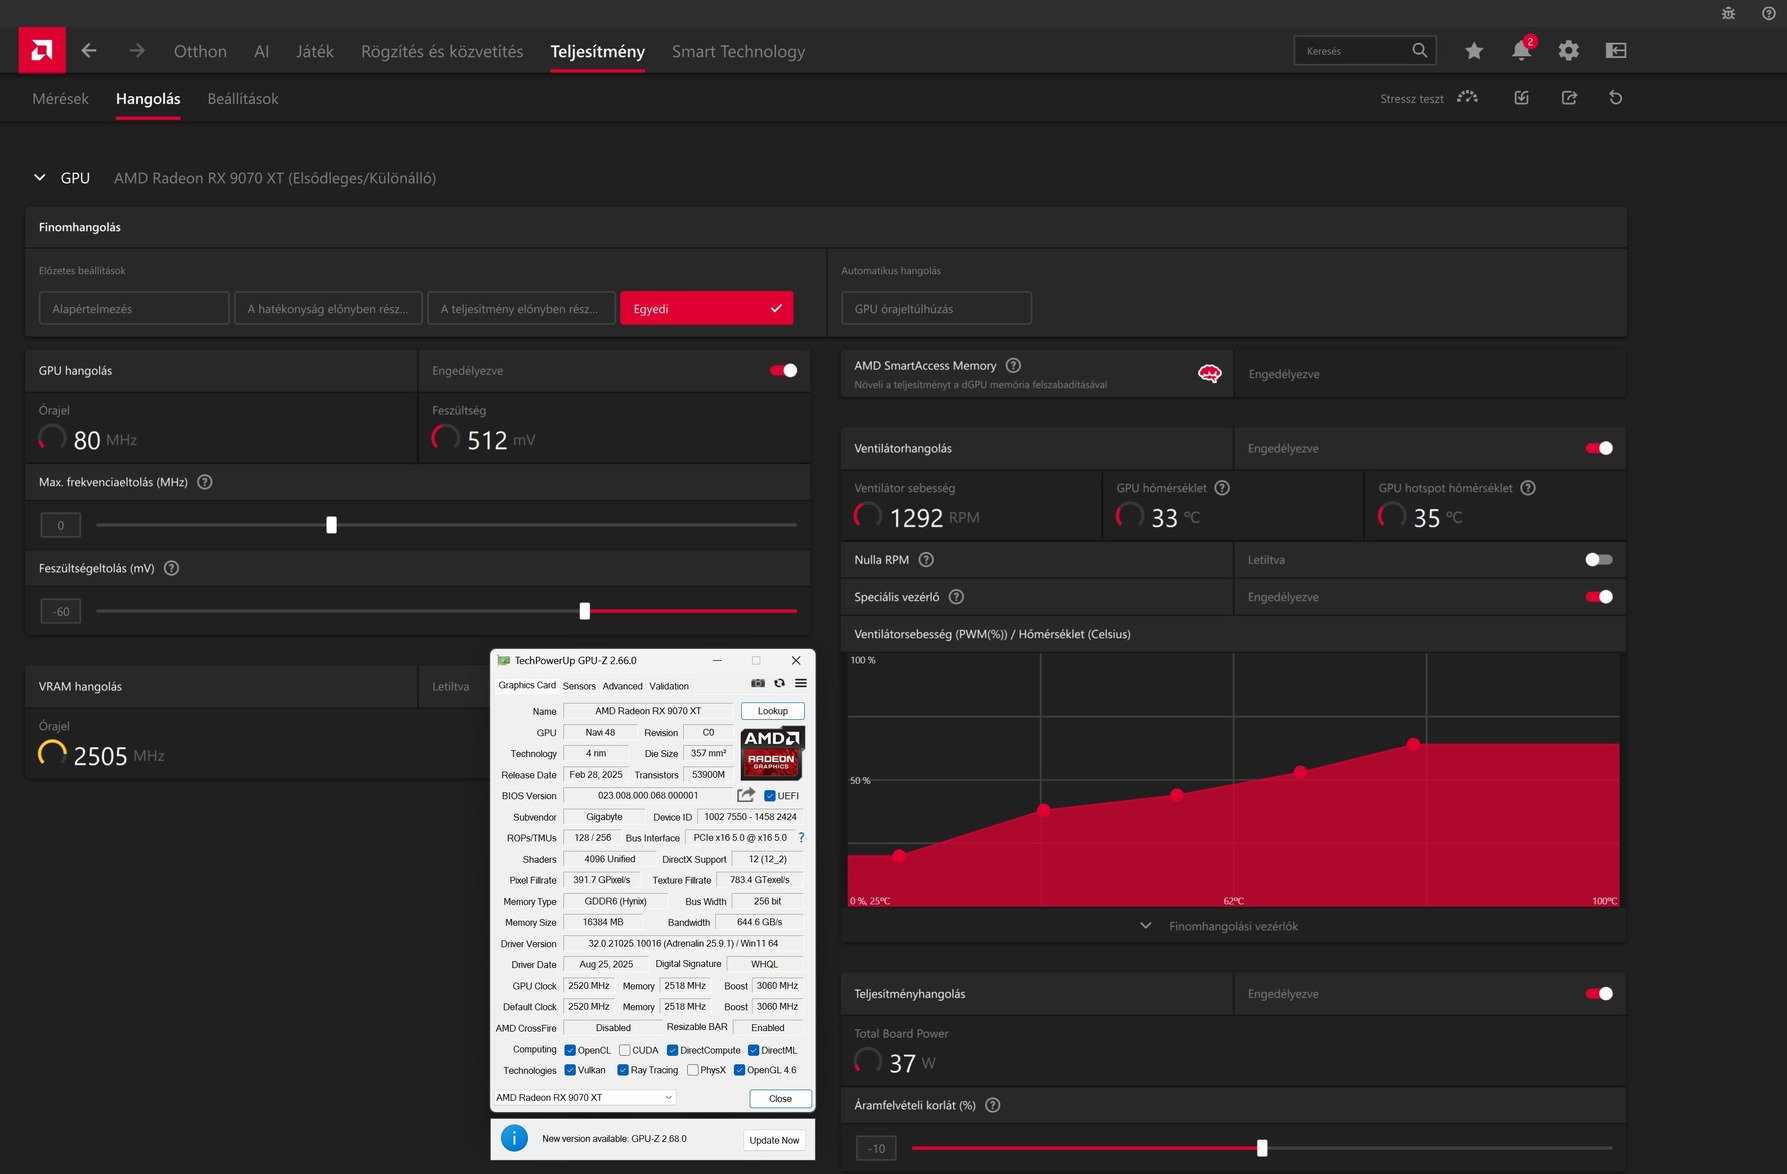Show help for Max. frekvenciaeltolás
This screenshot has width=1787, height=1174.
(205, 482)
